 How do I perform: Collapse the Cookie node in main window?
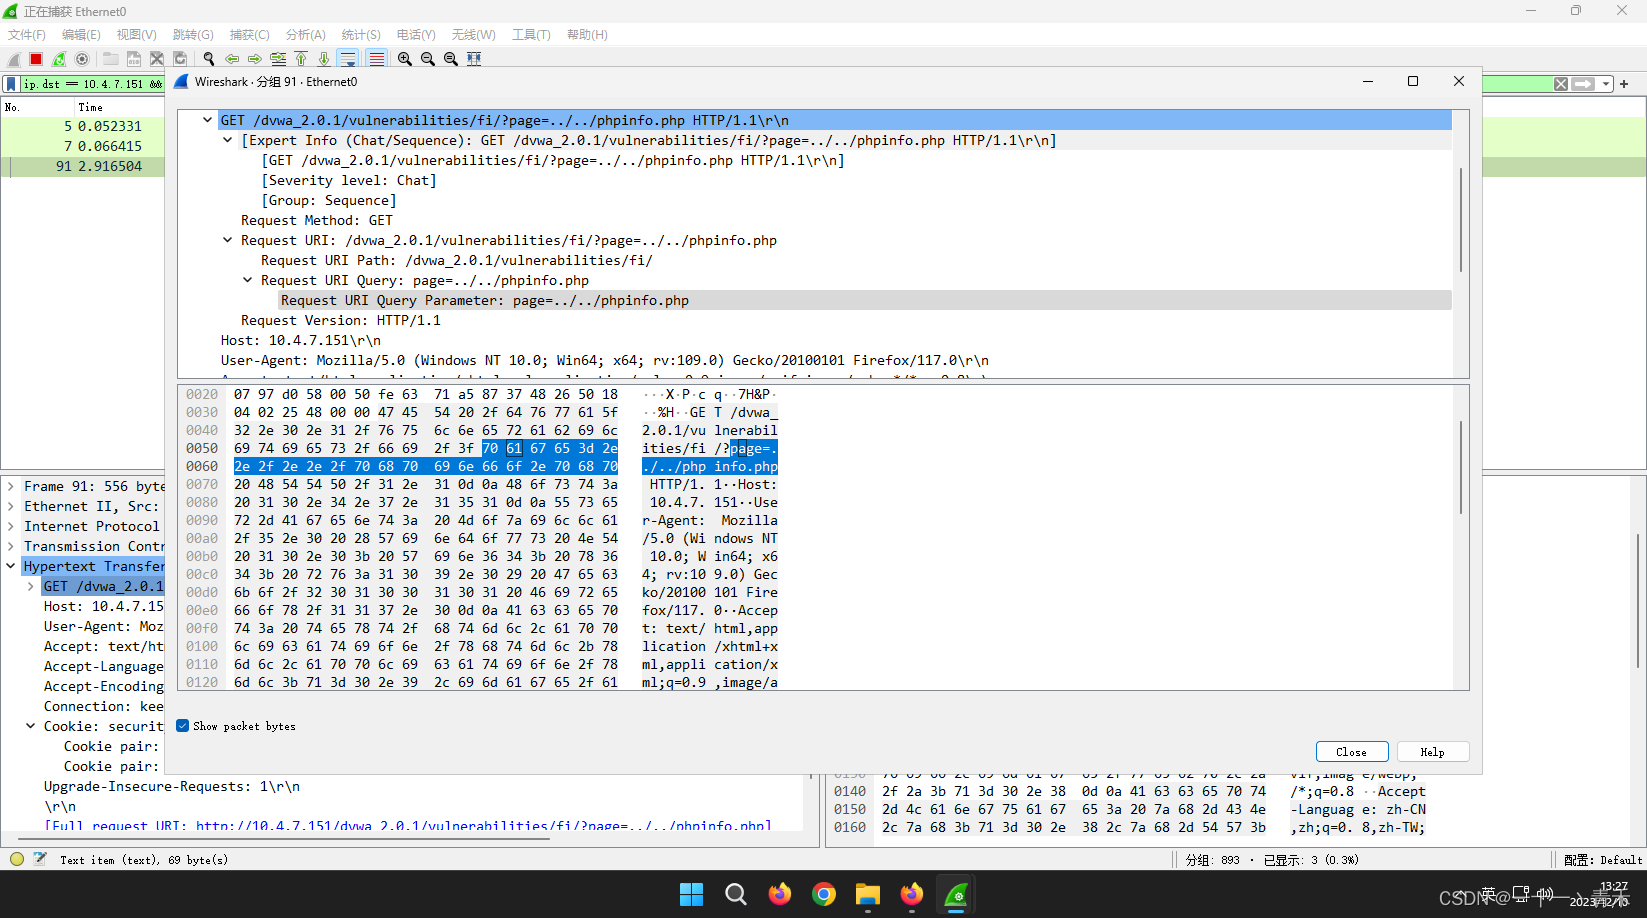pyautogui.click(x=31, y=726)
